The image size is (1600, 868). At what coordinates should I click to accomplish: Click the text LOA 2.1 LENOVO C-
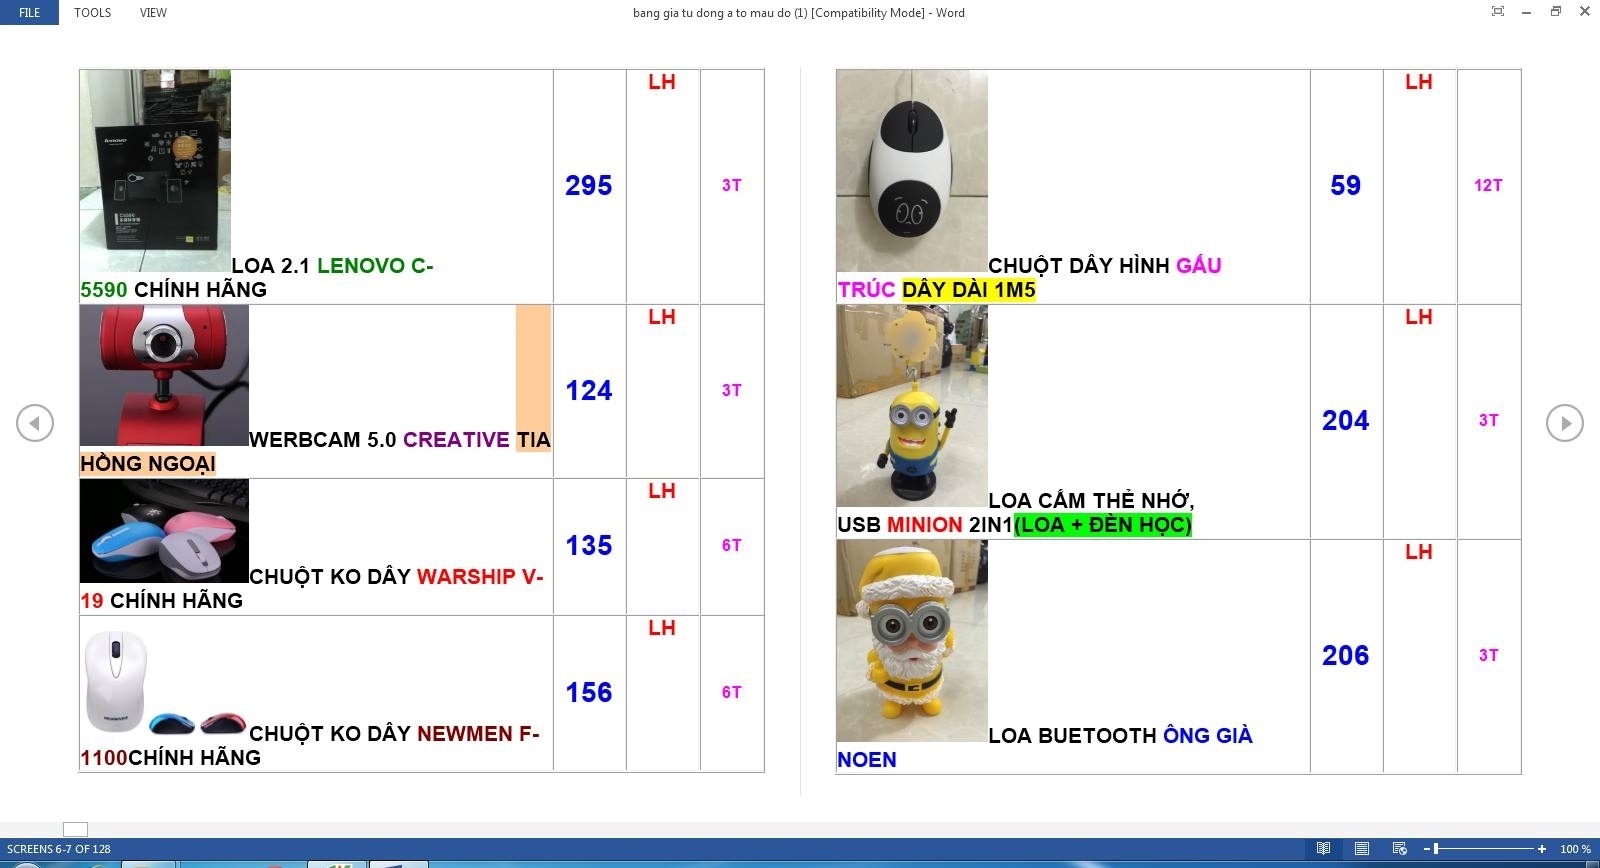click(x=333, y=266)
